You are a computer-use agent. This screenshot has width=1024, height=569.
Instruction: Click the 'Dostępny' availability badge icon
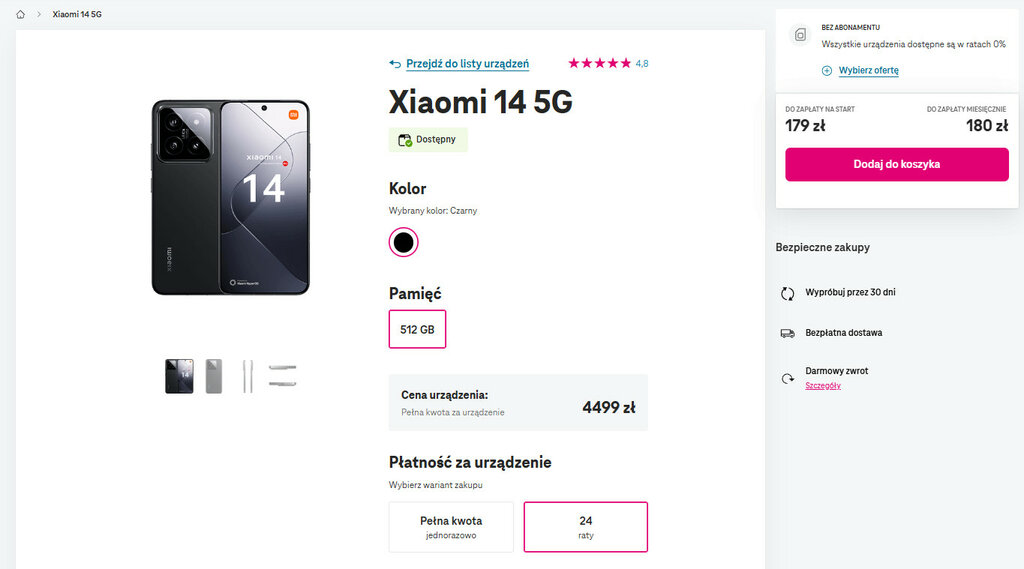[x=405, y=140]
